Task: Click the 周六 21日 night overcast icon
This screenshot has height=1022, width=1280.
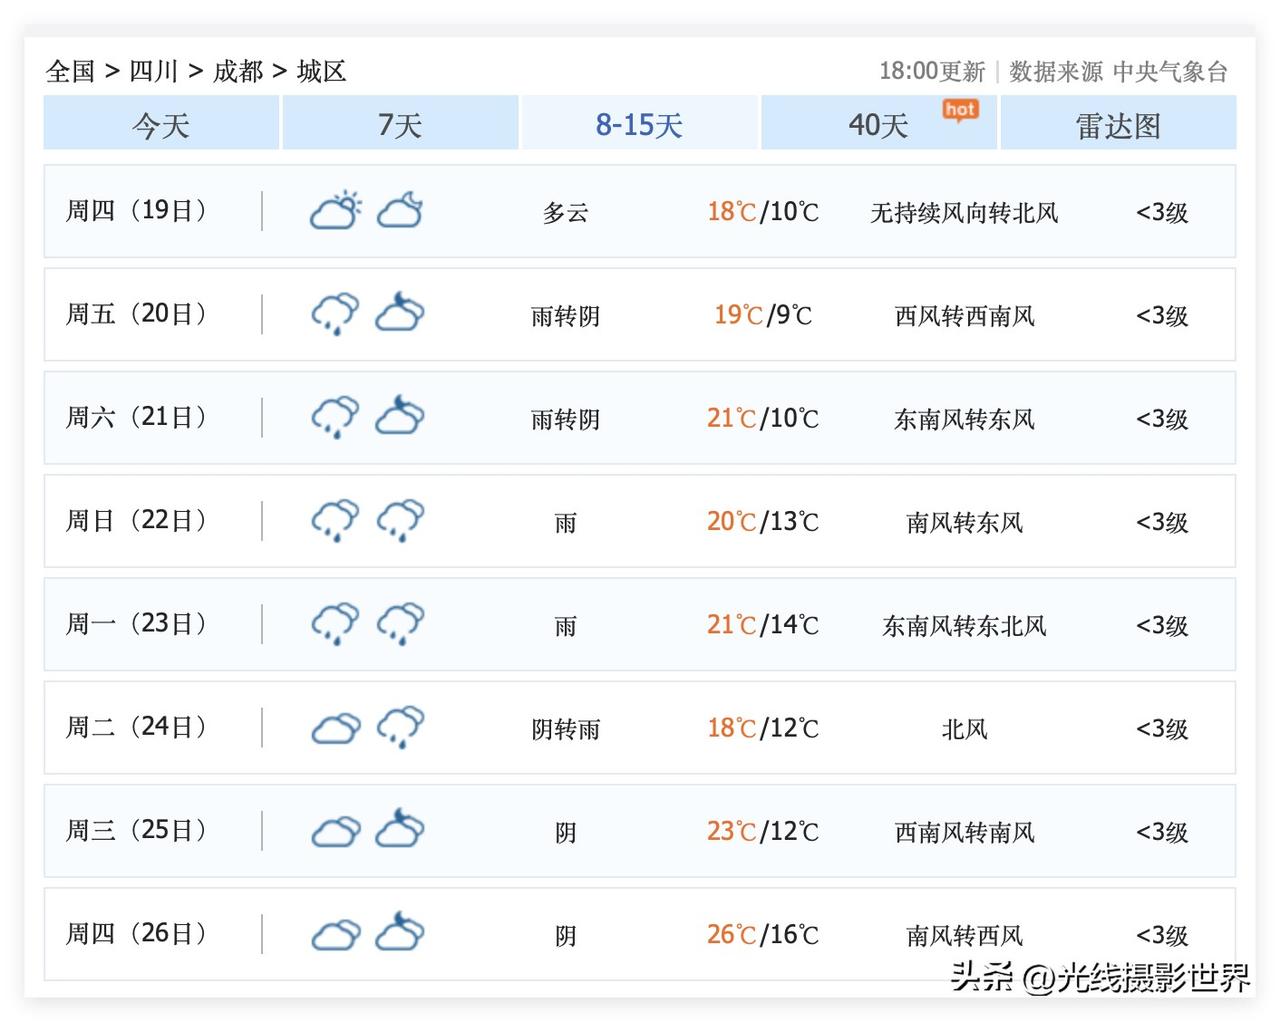Action: point(400,415)
